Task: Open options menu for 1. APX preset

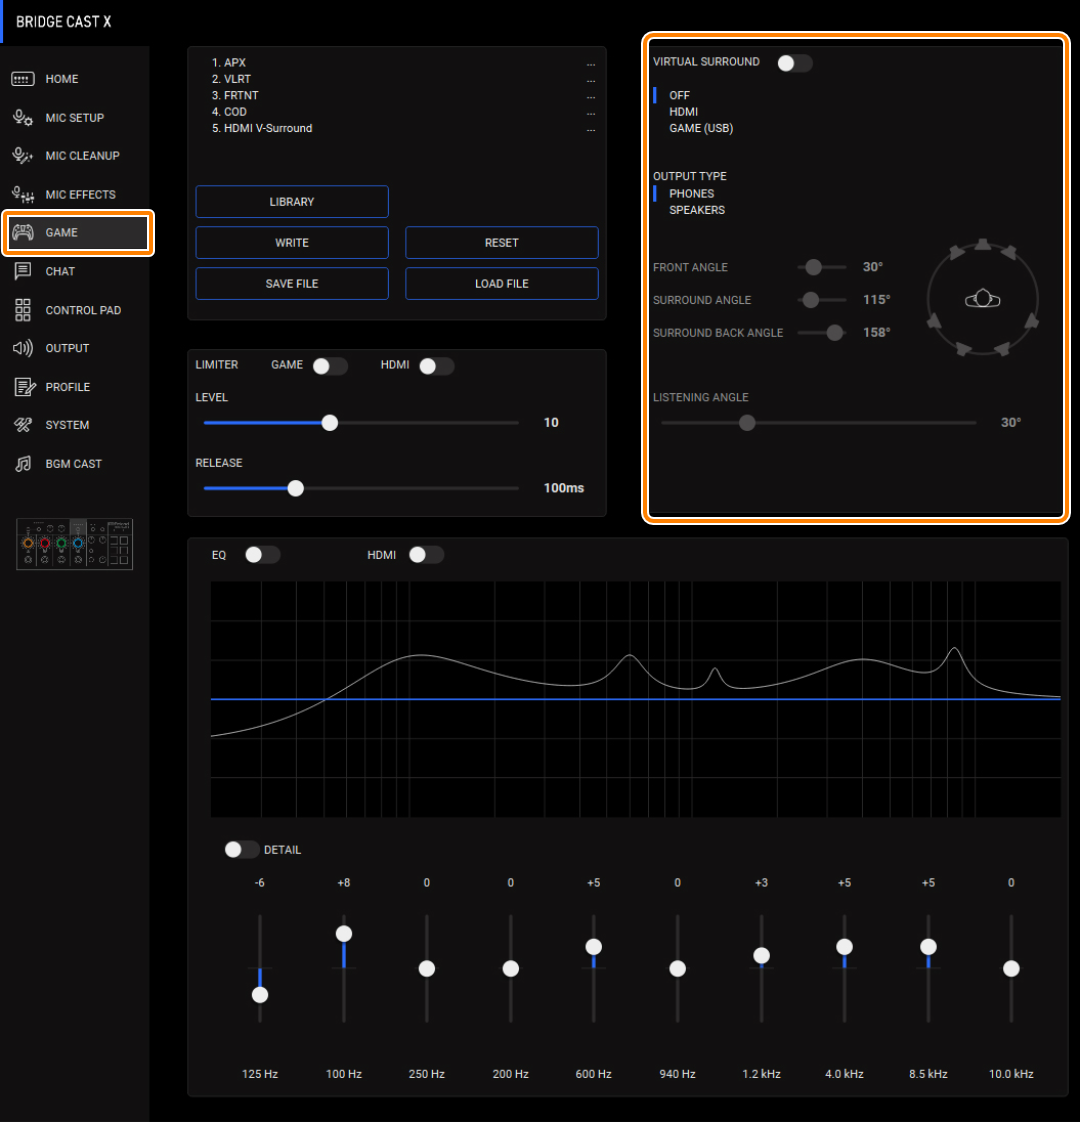Action: coord(591,64)
